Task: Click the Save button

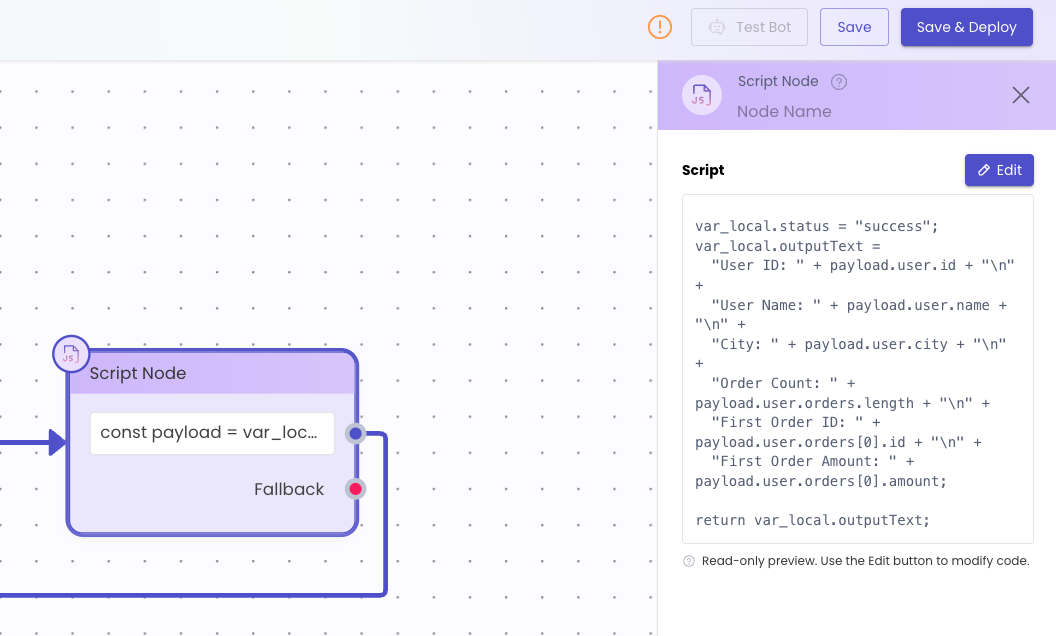Action: (x=854, y=27)
